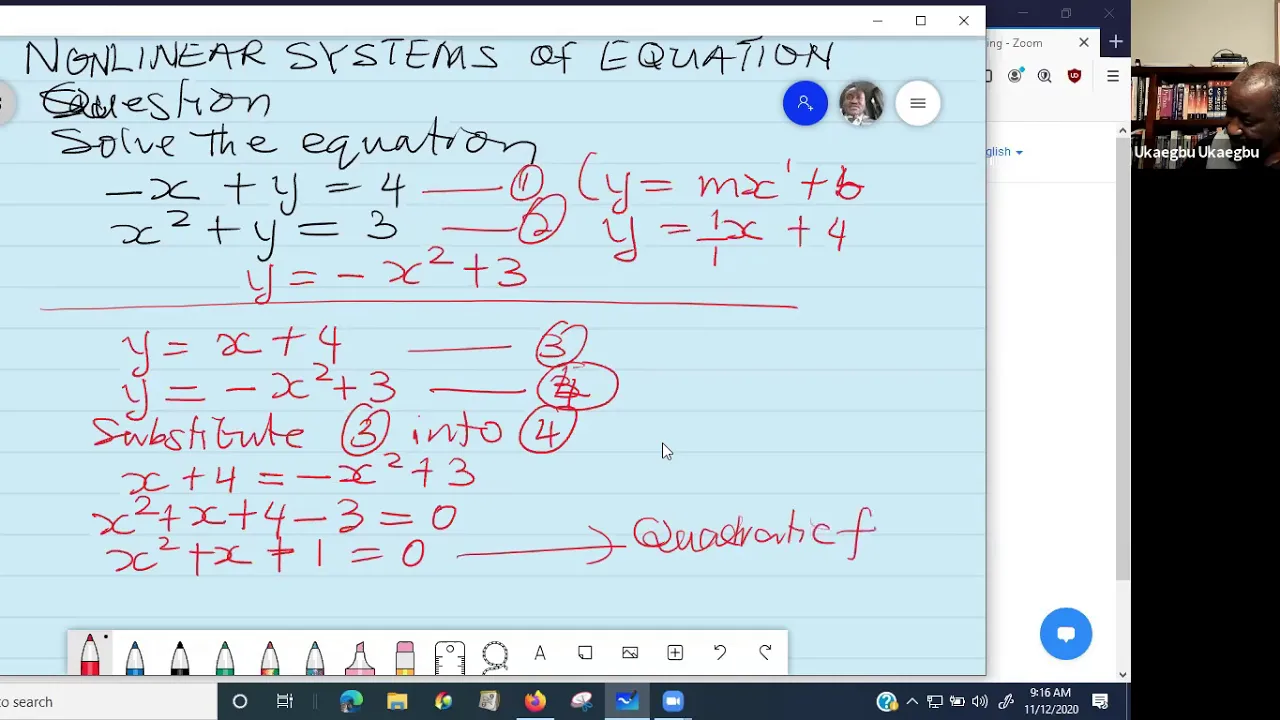Insert an image into the whiteboard

630,653
